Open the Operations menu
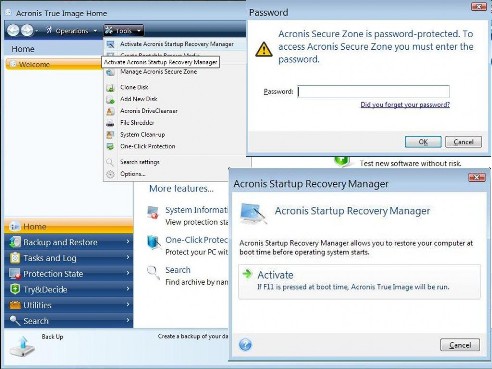492x369 pixels. tap(72, 31)
